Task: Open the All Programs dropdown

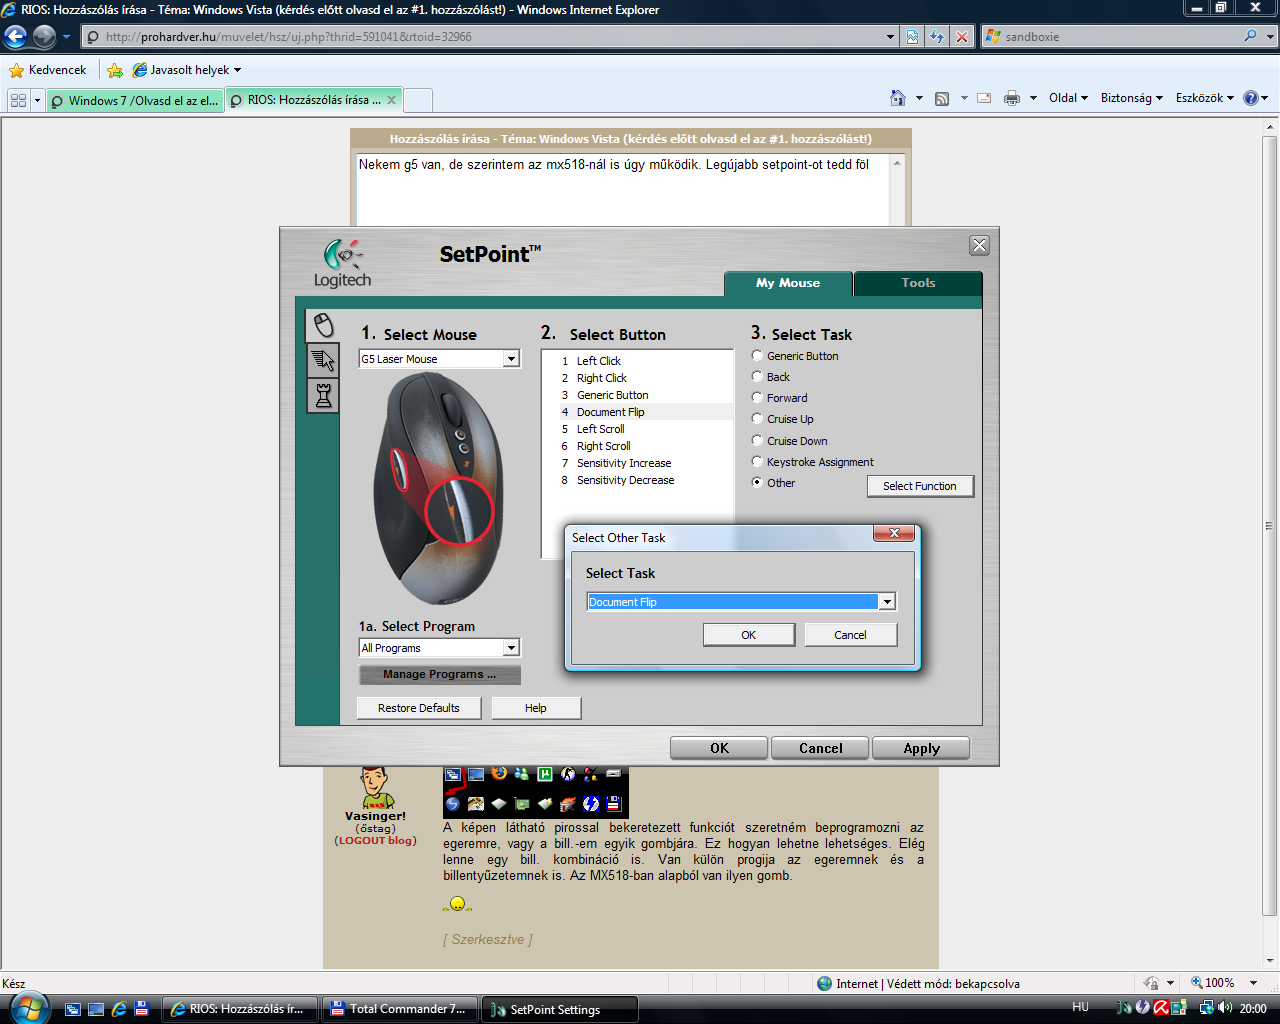Action: (x=511, y=648)
